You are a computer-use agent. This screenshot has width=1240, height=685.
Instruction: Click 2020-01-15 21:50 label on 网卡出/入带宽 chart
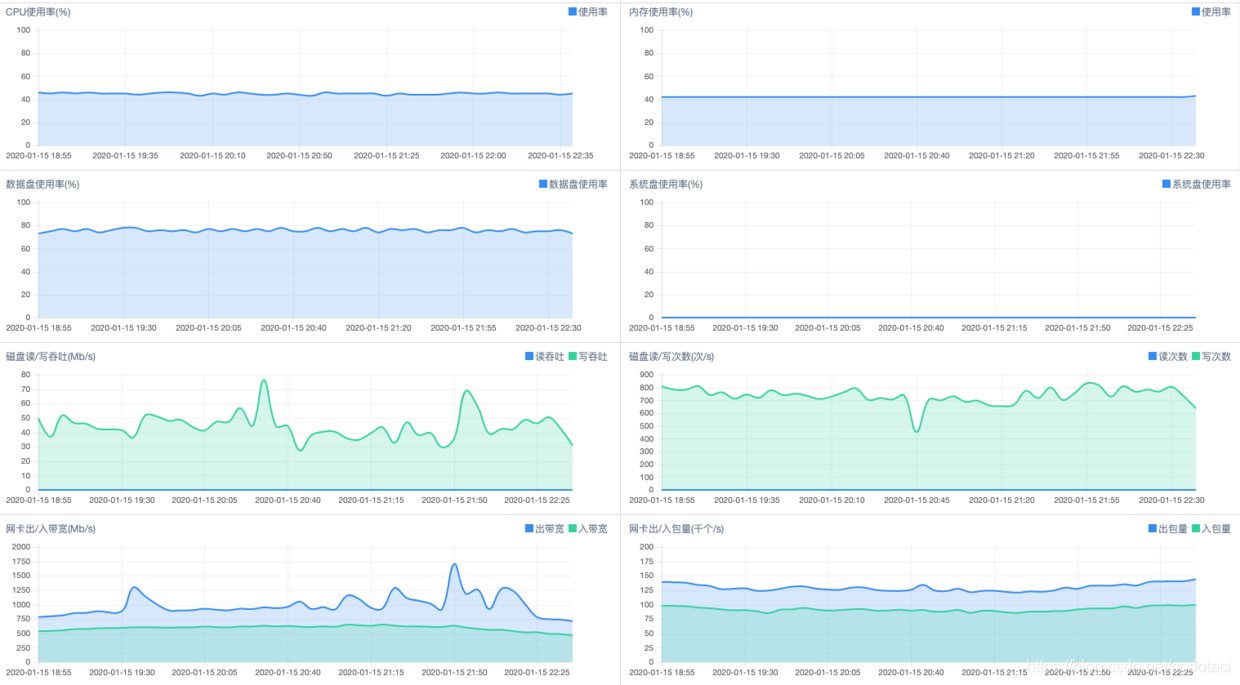[454, 671]
